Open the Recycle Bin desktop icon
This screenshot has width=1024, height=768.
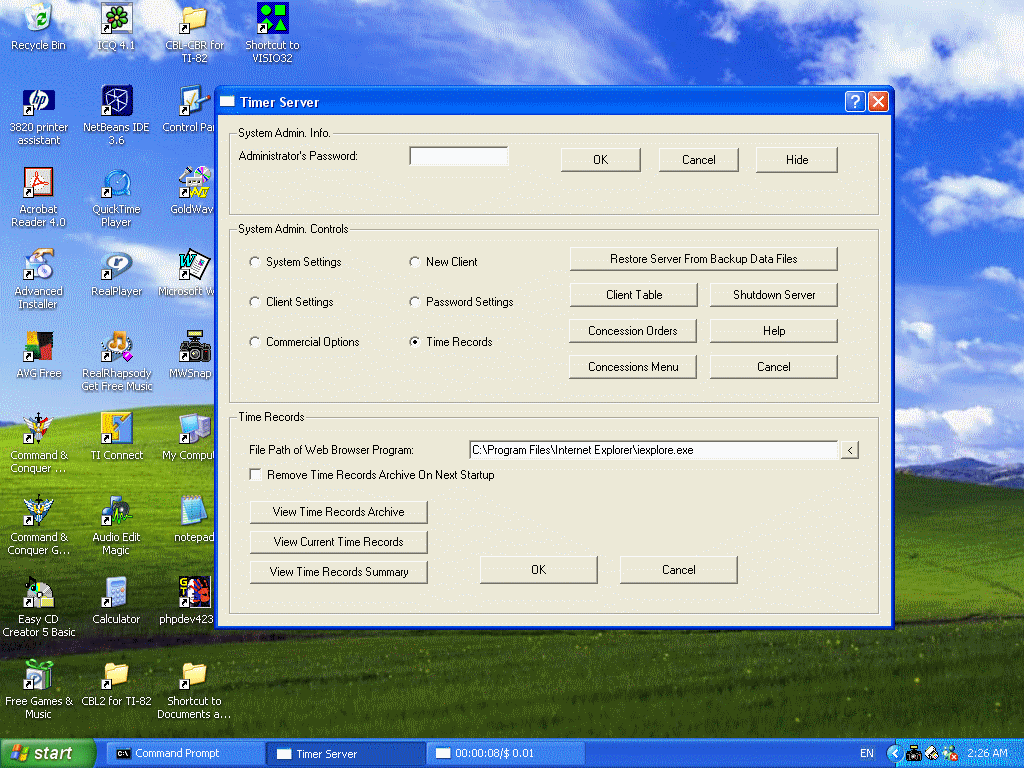(38, 22)
